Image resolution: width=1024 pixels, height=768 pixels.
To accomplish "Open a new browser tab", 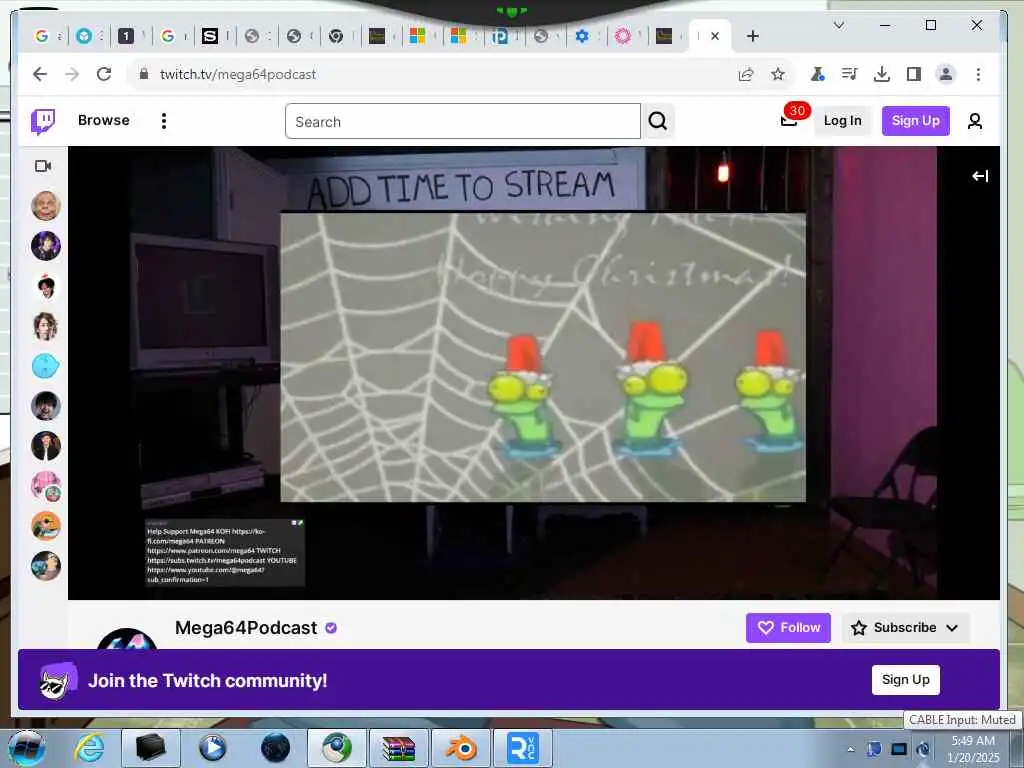I will pyautogui.click(x=752, y=36).
